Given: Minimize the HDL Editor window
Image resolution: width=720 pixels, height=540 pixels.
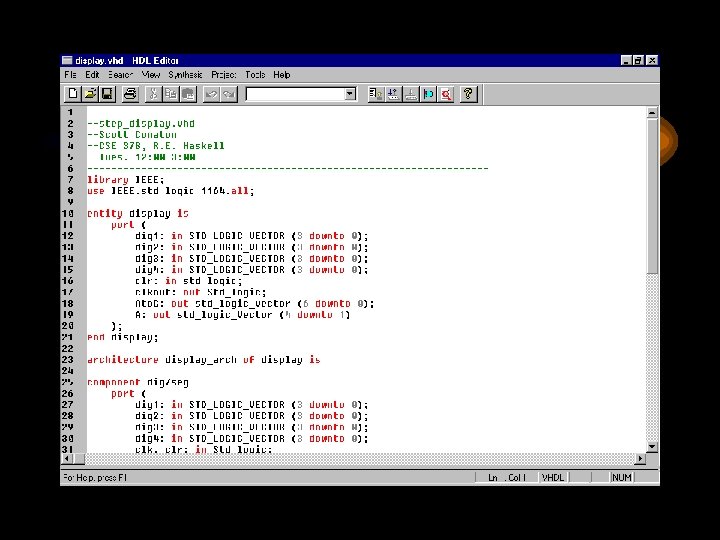Looking at the screenshot, I should (626, 60).
